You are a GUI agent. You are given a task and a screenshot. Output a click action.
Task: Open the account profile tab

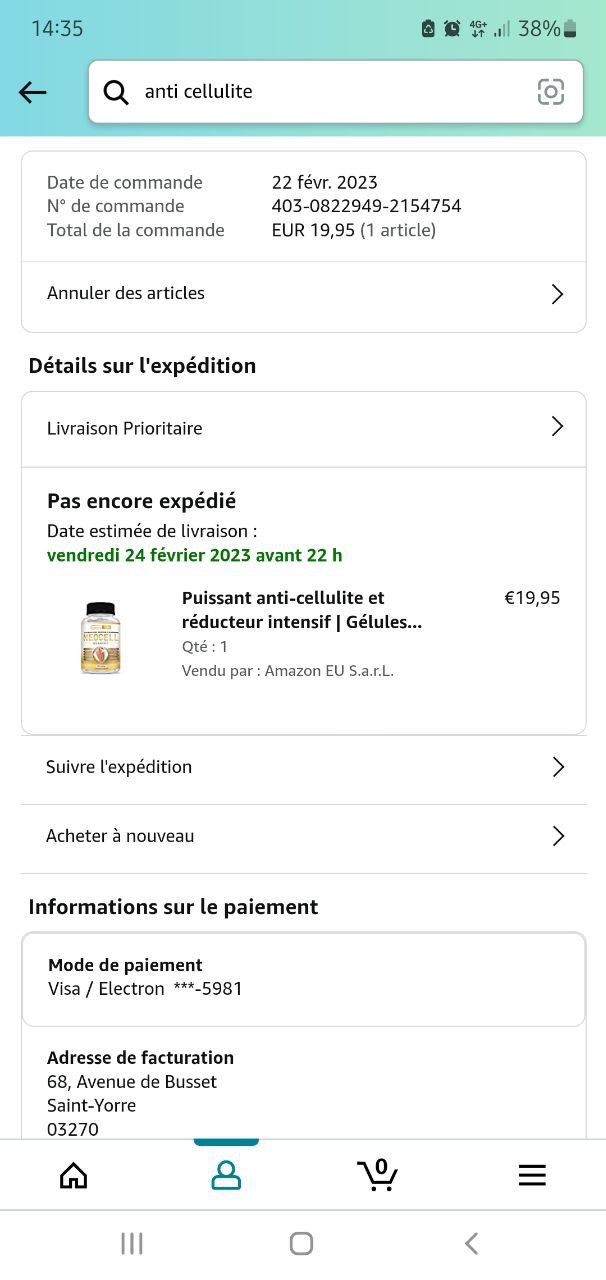(226, 1175)
